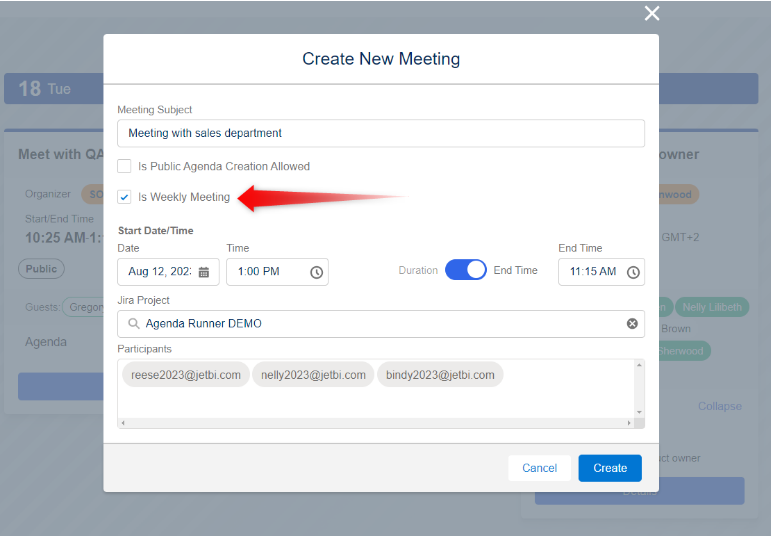Open the clock icon in the End Time field
Image resolution: width=771 pixels, height=536 pixels.
point(633,272)
